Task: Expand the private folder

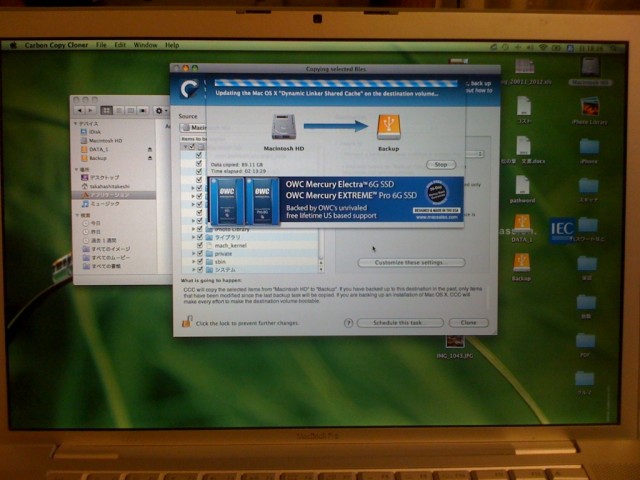Action: click(x=193, y=253)
